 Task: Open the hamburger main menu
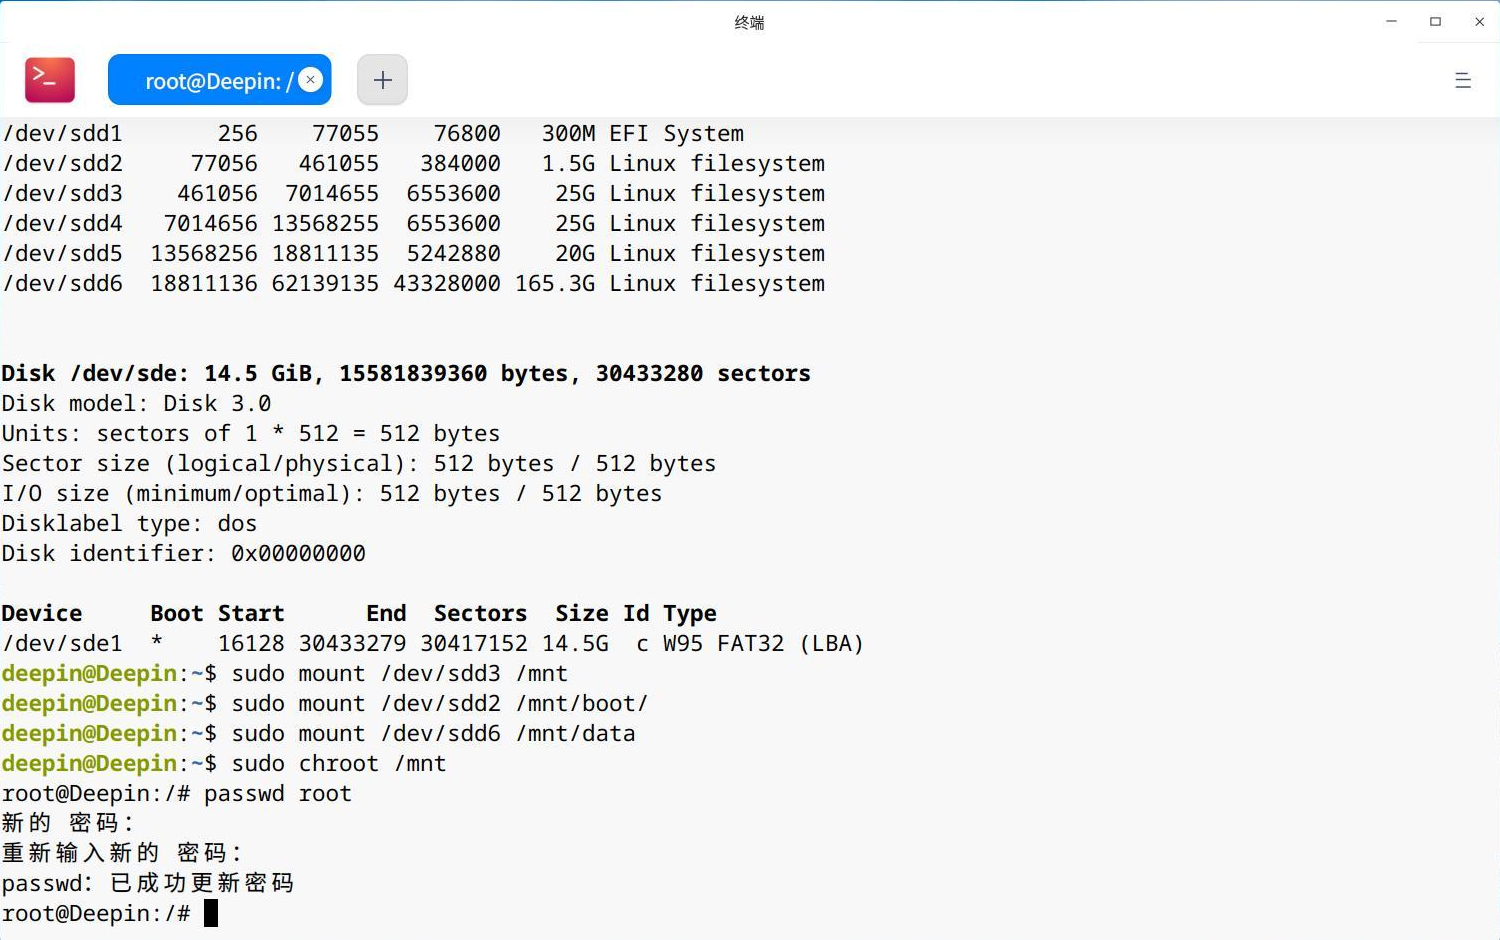click(x=1463, y=80)
